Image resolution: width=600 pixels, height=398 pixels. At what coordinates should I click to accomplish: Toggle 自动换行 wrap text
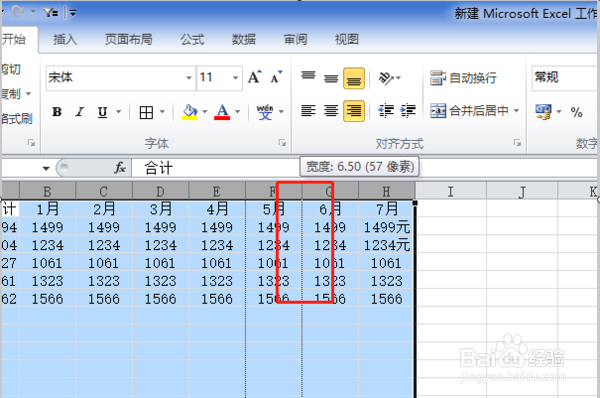click(x=463, y=78)
